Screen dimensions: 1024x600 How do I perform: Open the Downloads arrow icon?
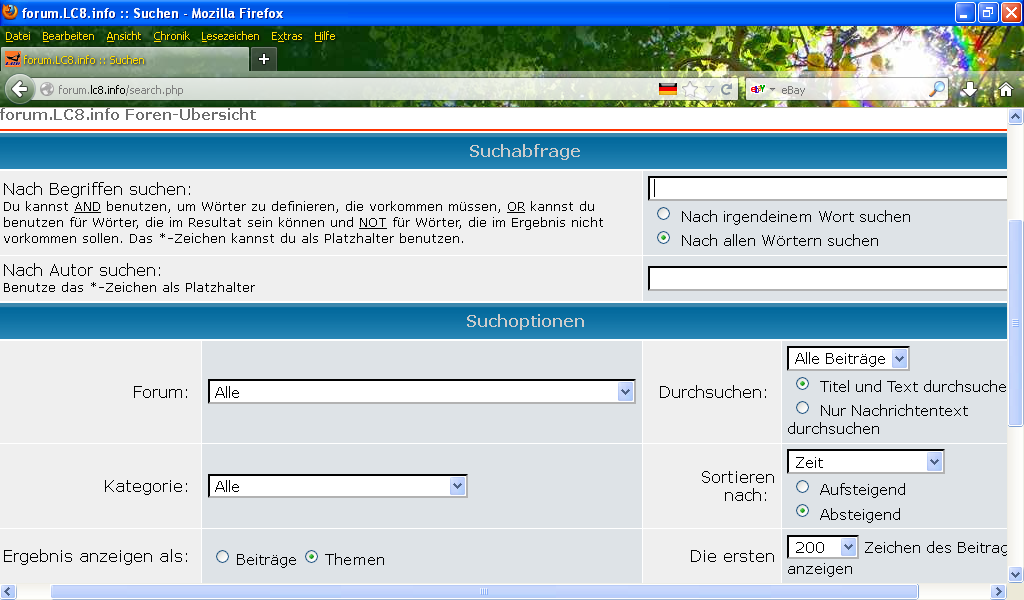coord(969,89)
